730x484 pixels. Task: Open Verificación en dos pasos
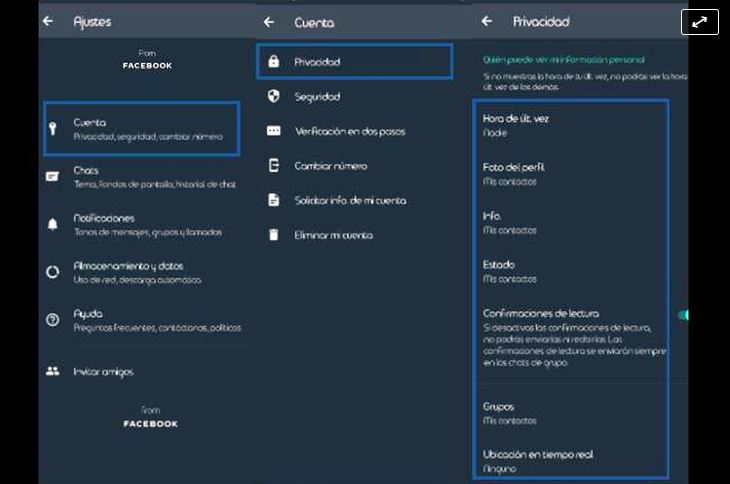point(349,131)
